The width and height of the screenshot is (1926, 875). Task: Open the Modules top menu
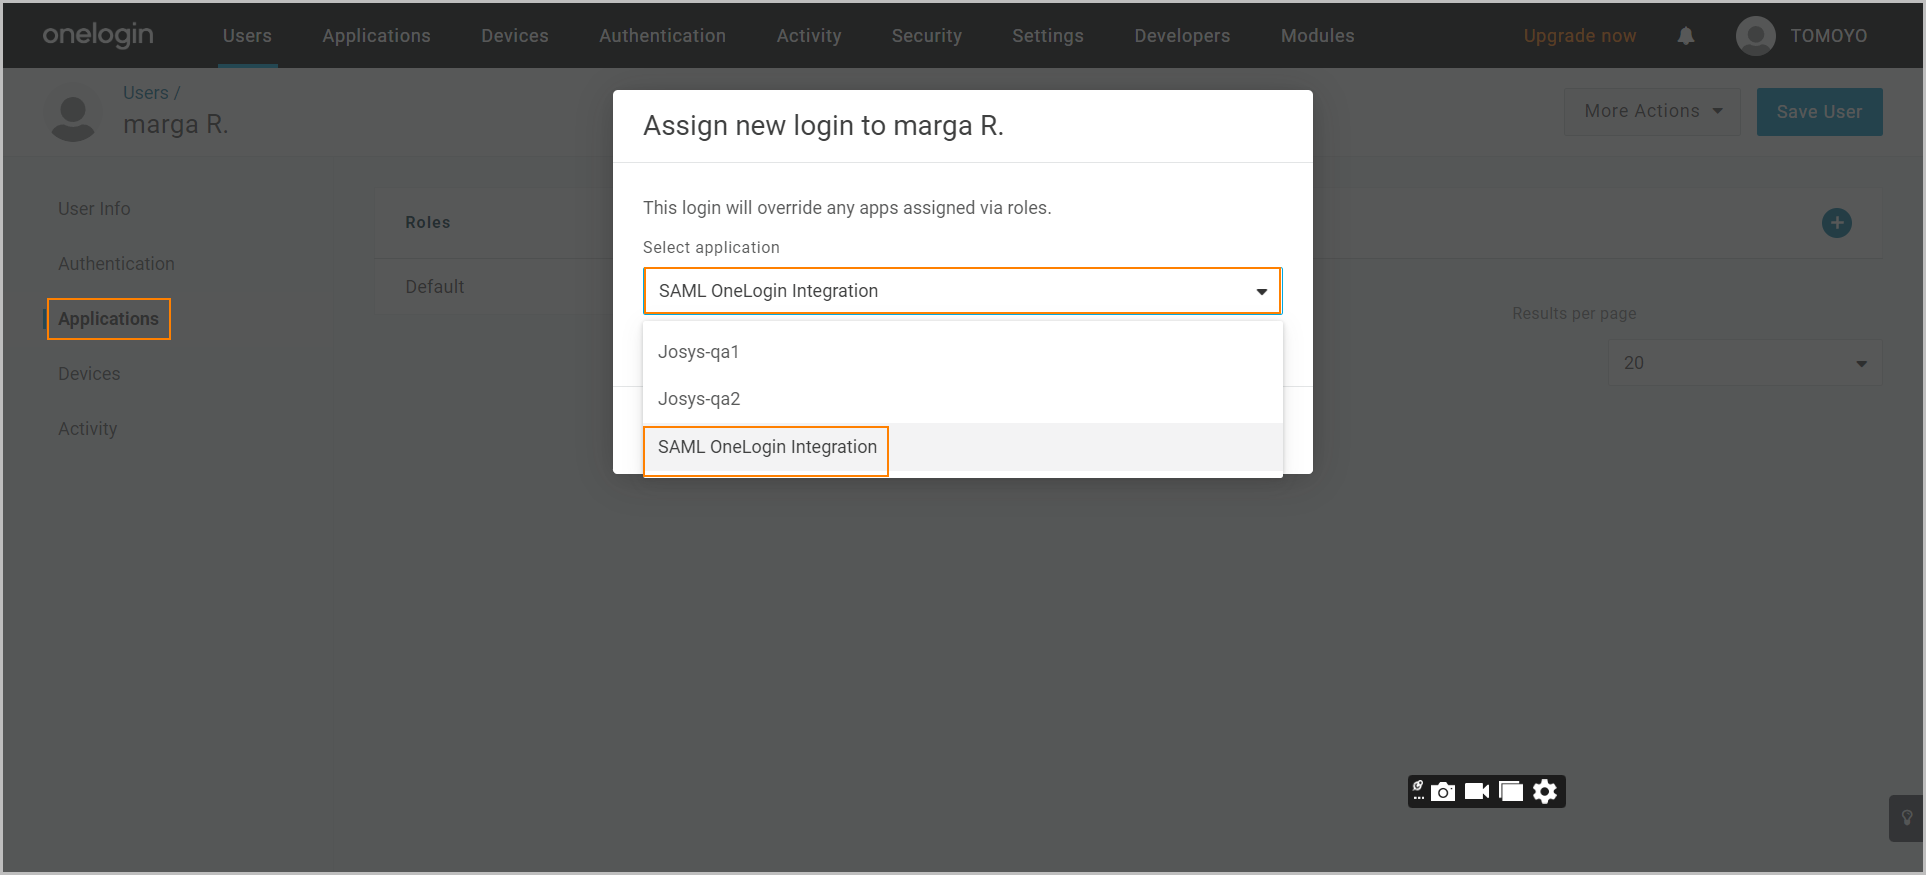[1318, 36]
